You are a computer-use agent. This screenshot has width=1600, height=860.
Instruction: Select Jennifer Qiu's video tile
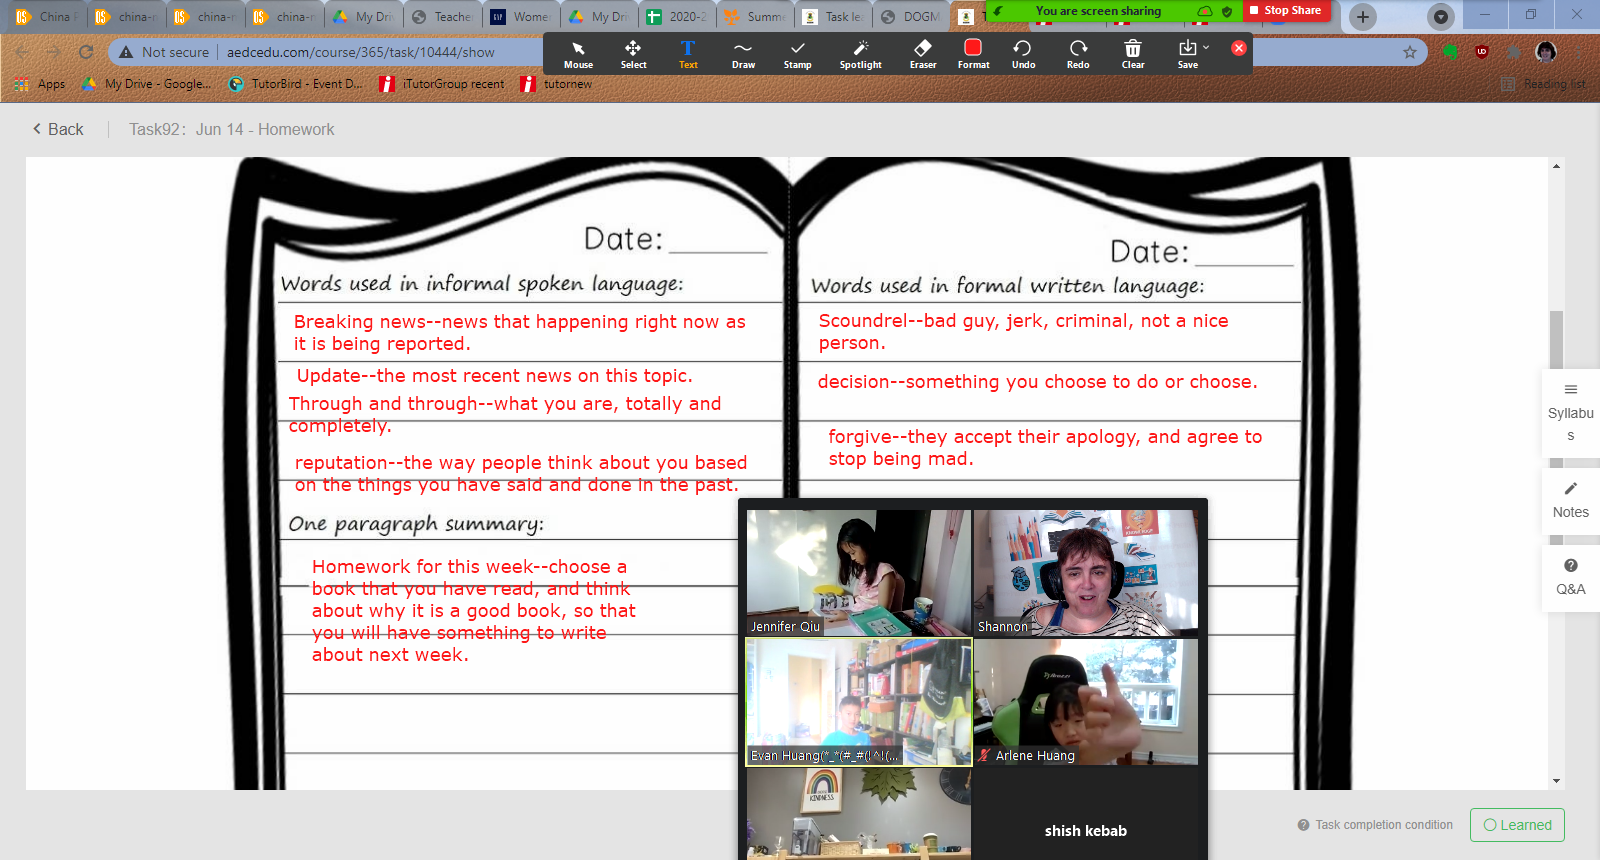pyautogui.click(x=858, y=573)
